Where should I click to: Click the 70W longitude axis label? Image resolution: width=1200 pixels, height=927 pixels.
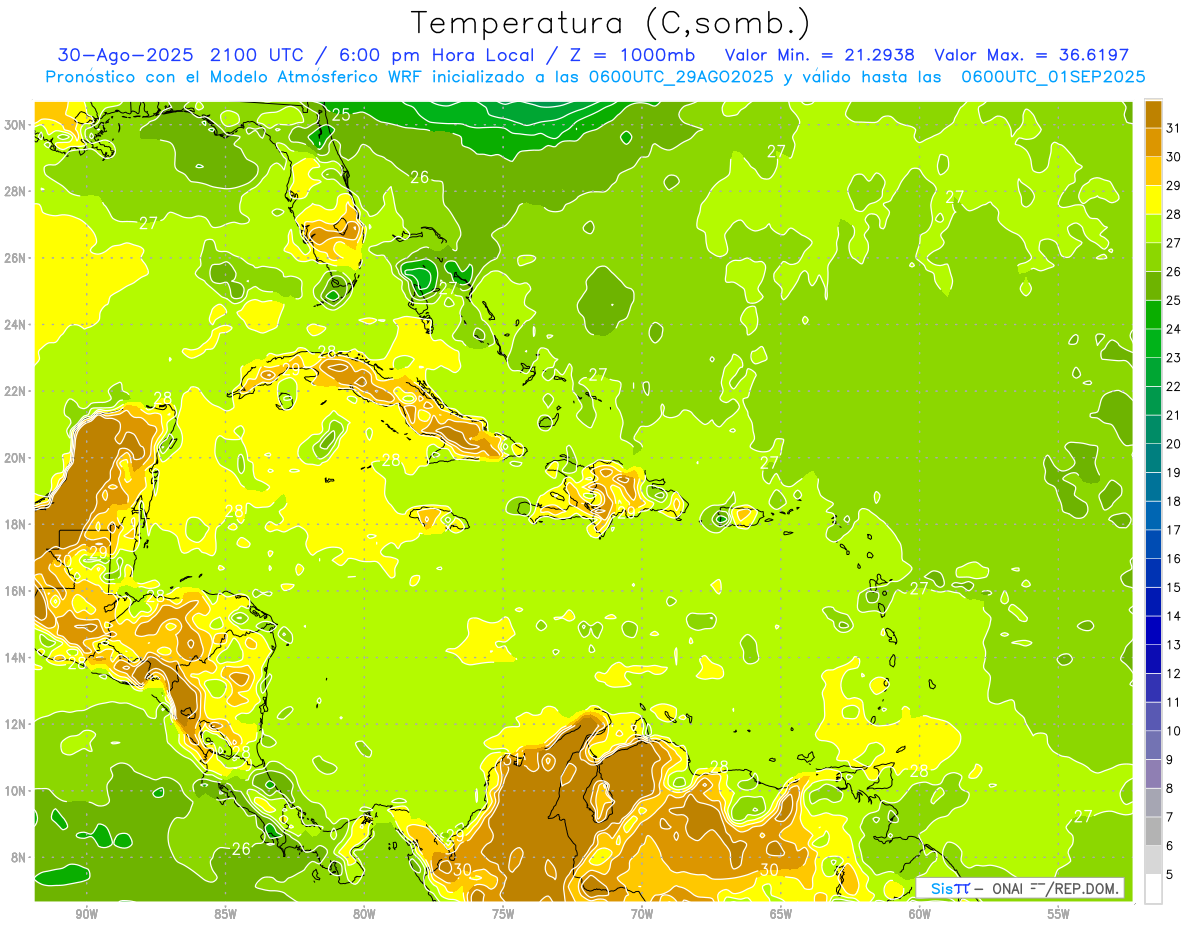642,915
